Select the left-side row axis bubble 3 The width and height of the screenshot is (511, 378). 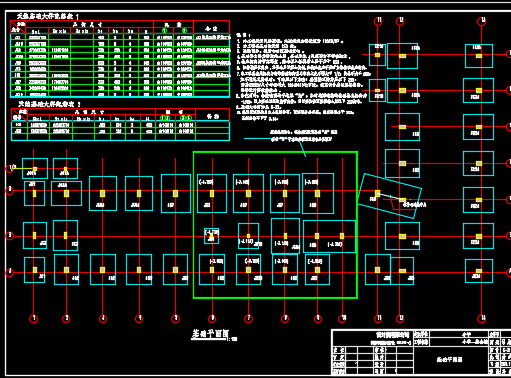pos(10,236)
